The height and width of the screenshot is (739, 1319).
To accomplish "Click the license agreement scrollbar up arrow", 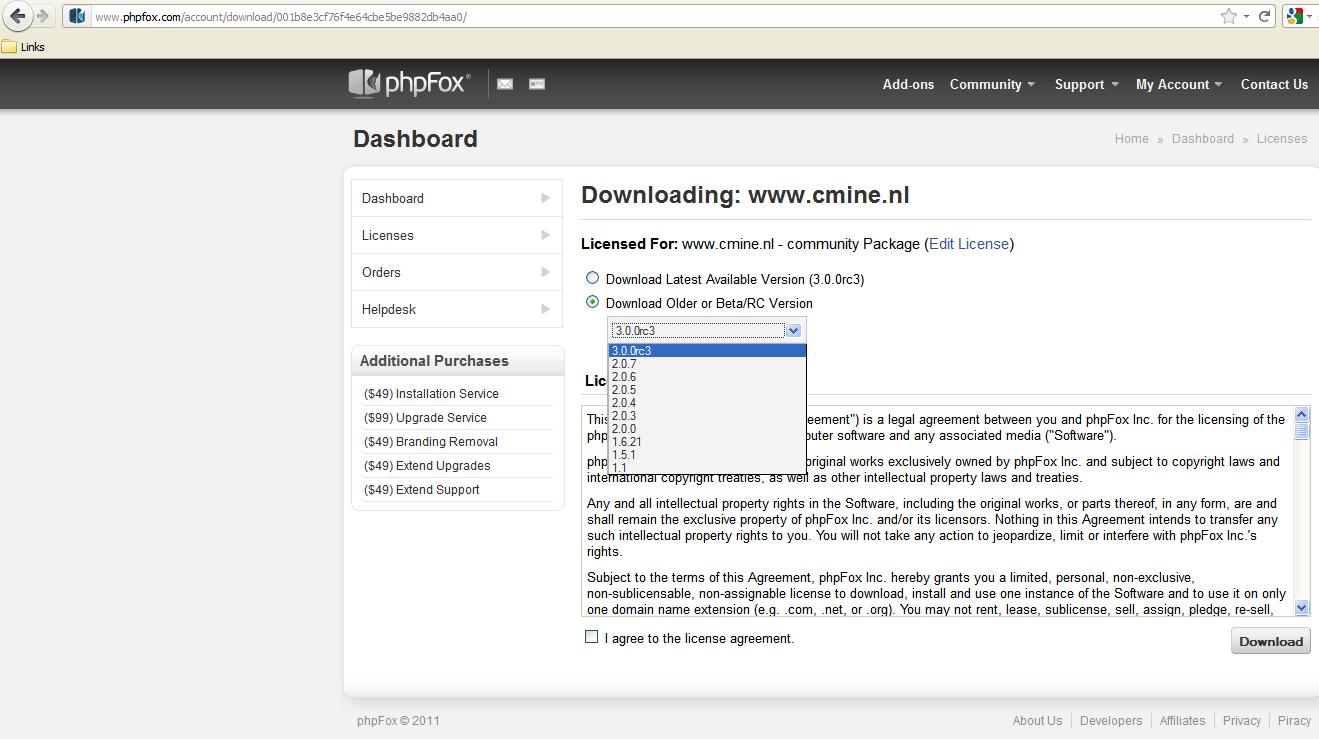I will click(1301, 414).
